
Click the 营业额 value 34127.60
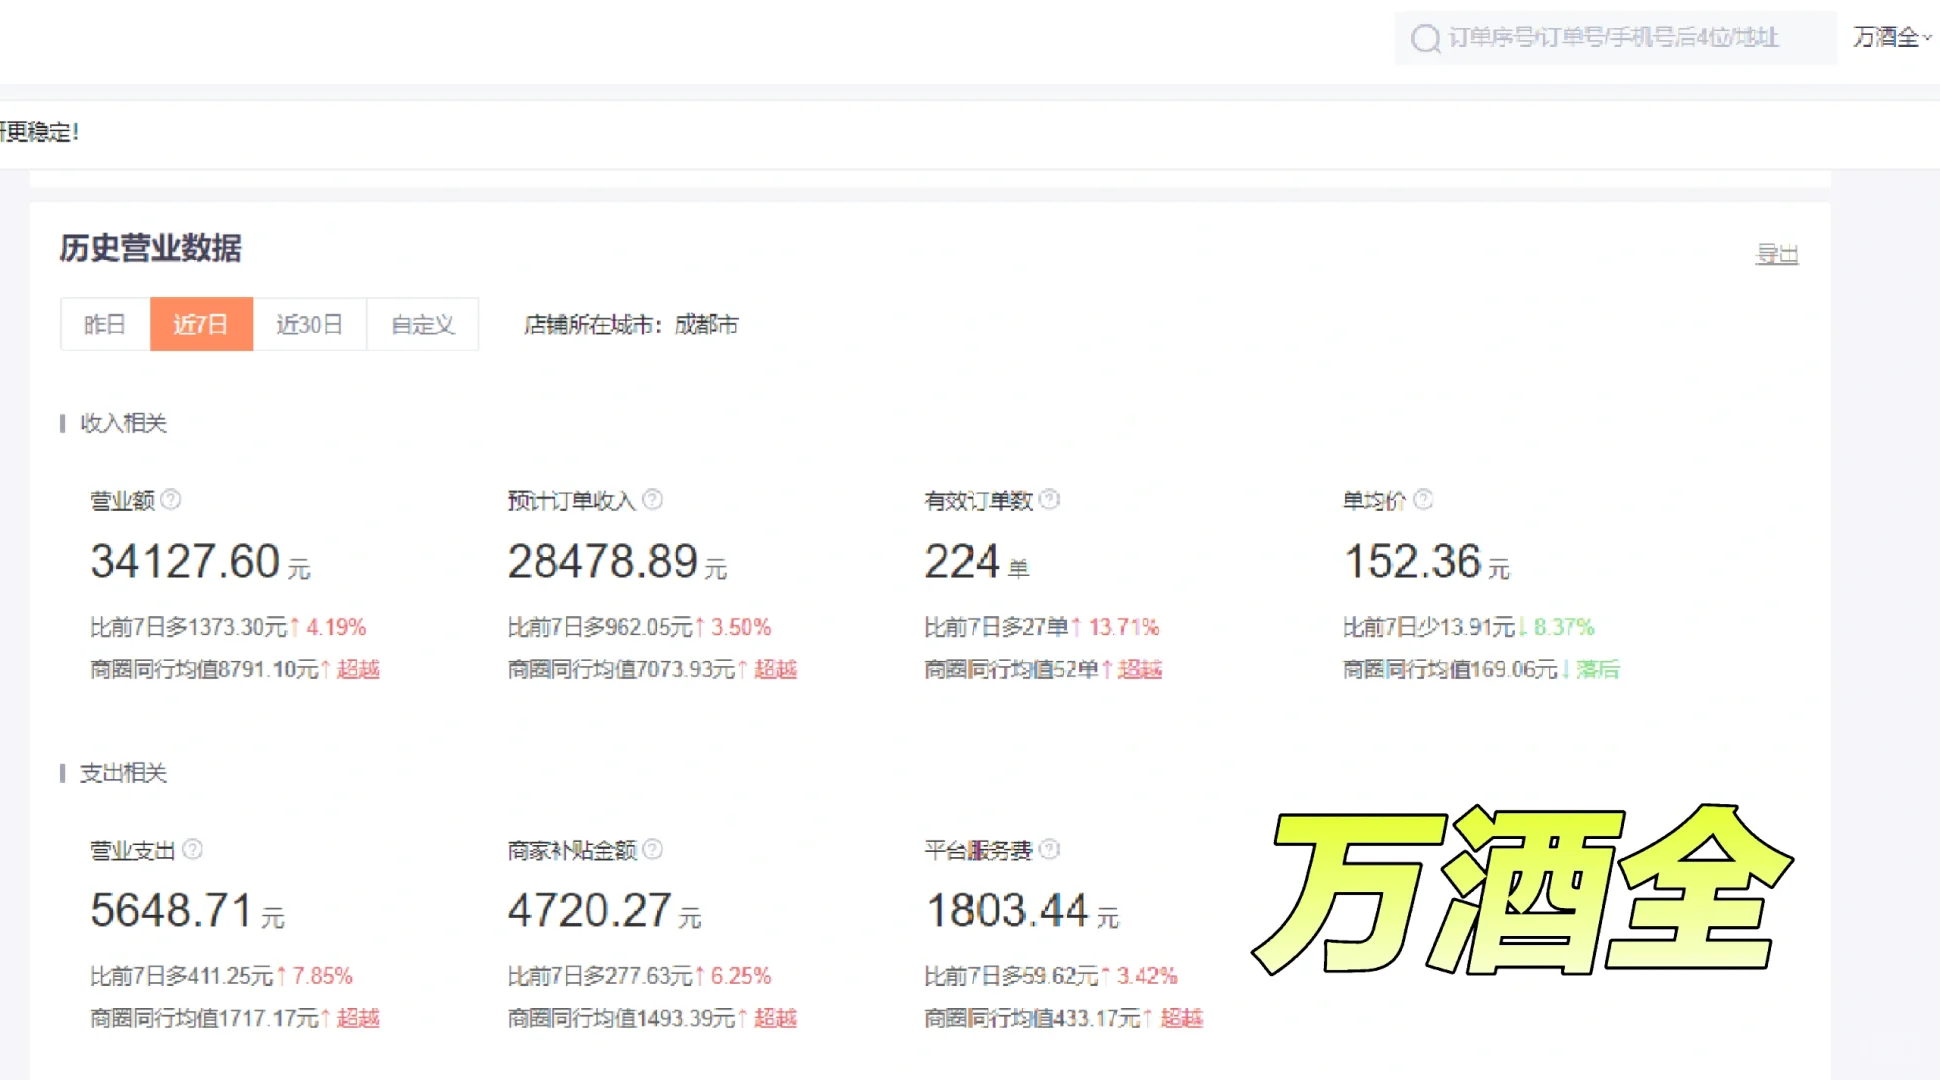[x=185, y=561]
